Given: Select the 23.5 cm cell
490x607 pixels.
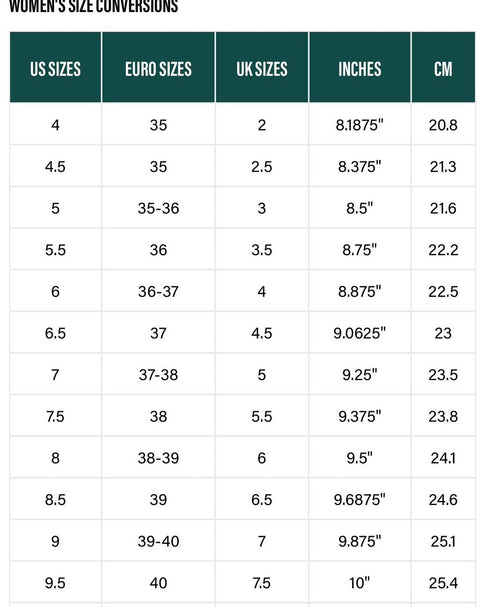Looking at the screenshot, I should pyautogui.click(x=443, y=374).
